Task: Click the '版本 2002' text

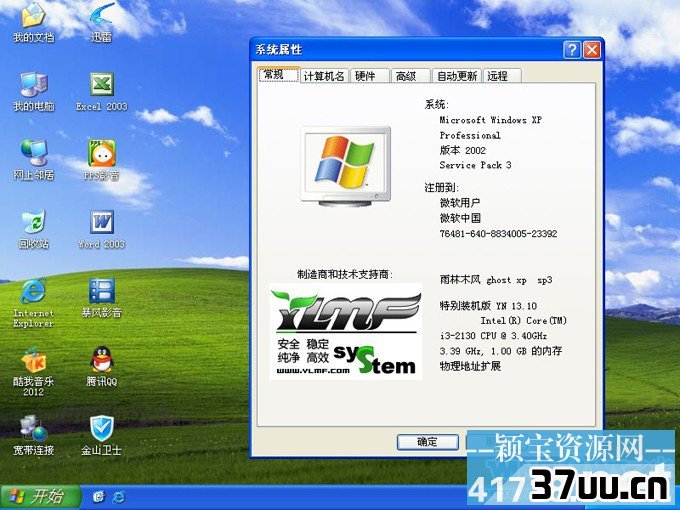Action: point(463,150)
